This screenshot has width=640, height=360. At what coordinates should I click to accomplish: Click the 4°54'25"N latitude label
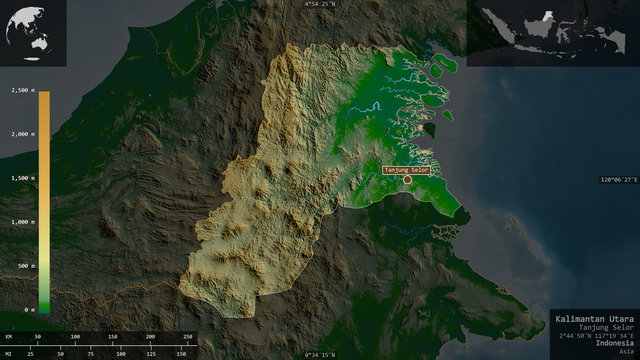tap(320, 4)
